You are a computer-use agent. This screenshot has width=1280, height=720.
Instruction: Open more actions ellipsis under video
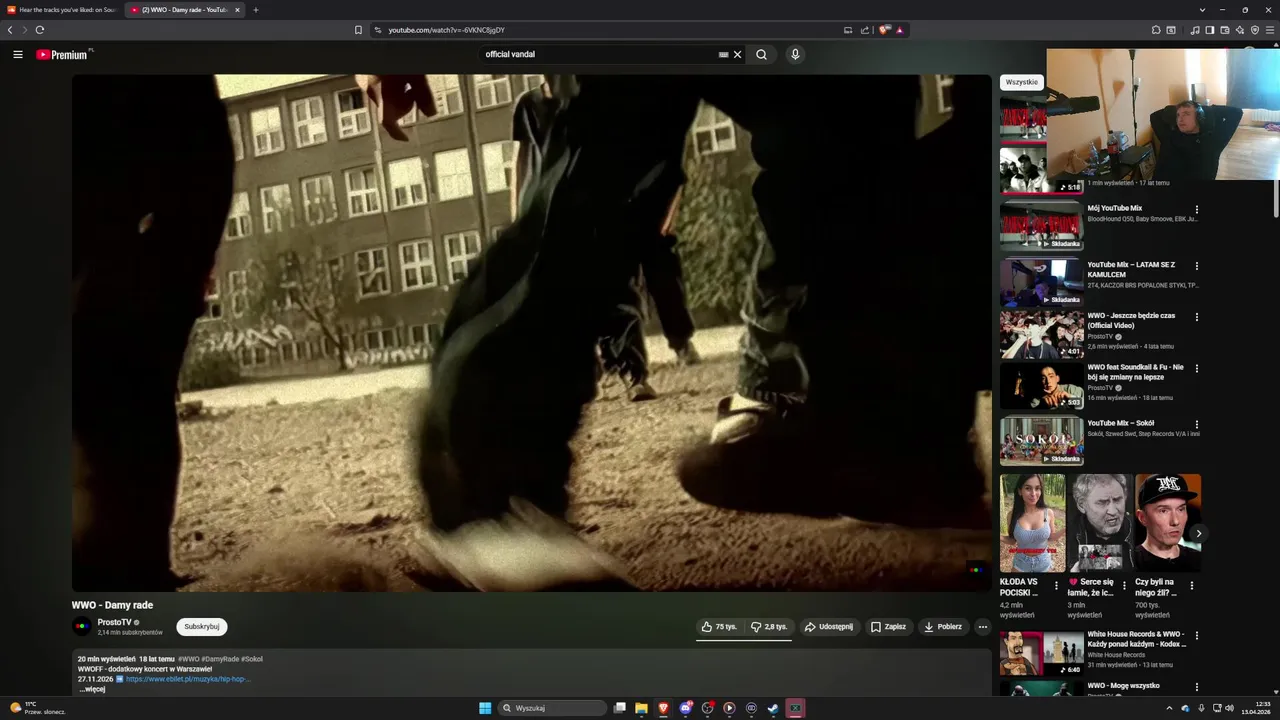(982, 627)
